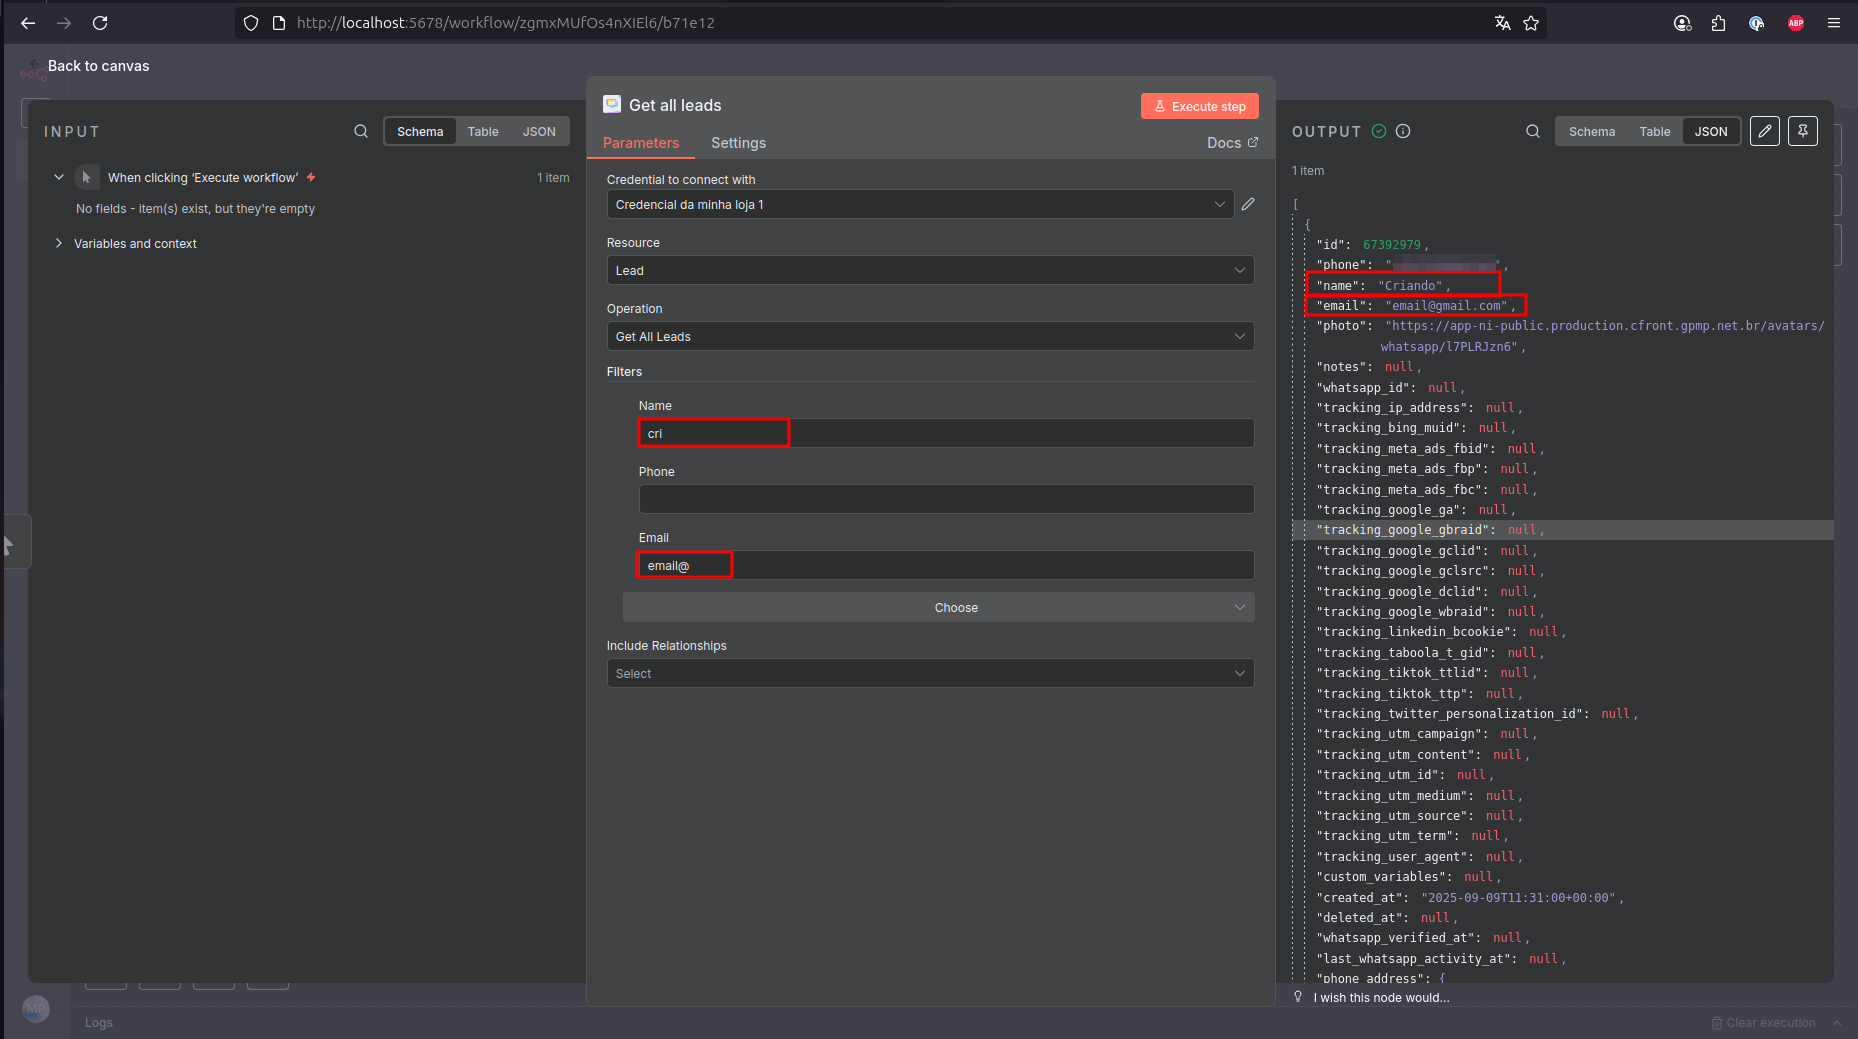This screenshot has height=1039, width=1858.
Task: Click the manual trigger cursor icon
Action: click(87, 177)
